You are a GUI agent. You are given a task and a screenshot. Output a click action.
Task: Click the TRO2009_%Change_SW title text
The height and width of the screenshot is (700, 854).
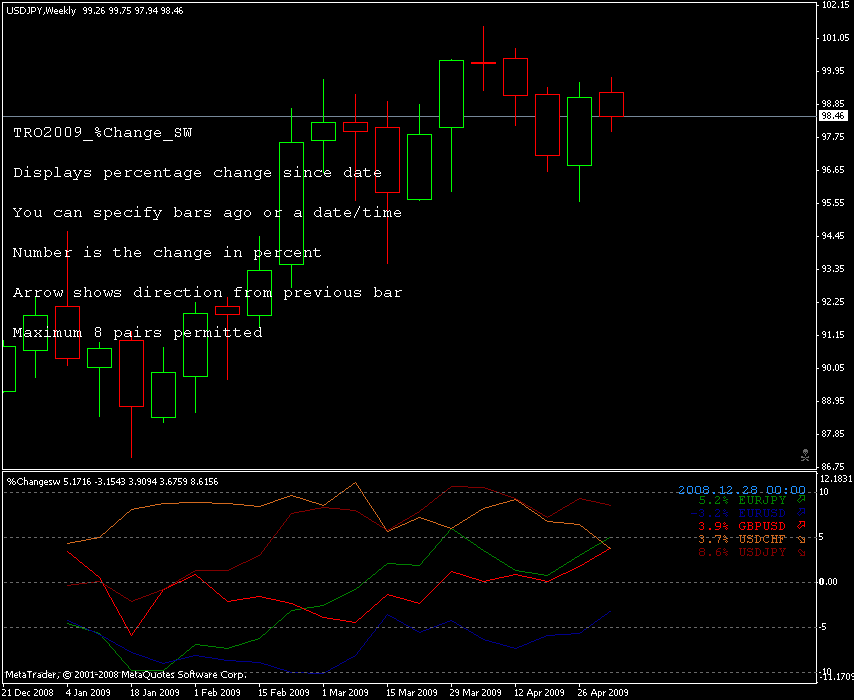[x=103, y=132]
